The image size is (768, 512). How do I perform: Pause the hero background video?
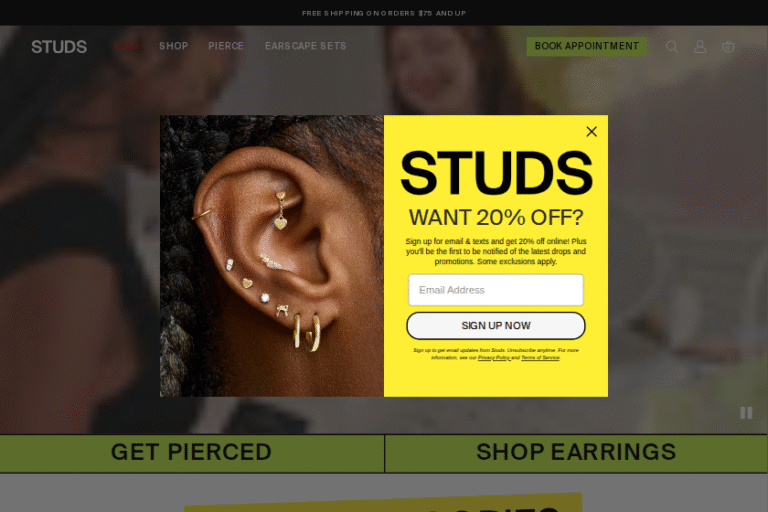pyautogui.click(x=745, y=413)
